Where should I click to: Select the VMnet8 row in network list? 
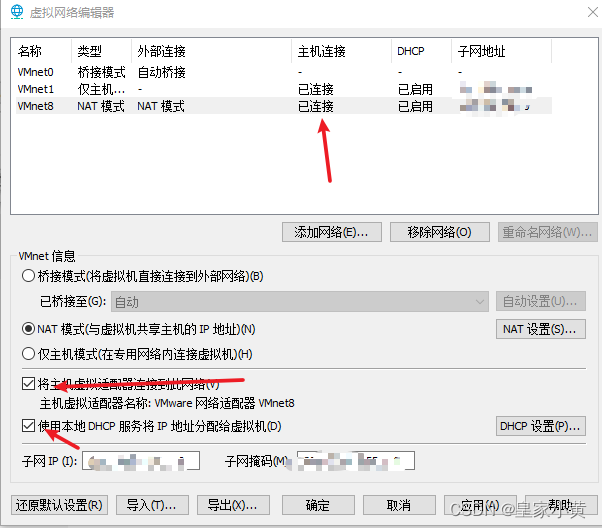(284, 106)
